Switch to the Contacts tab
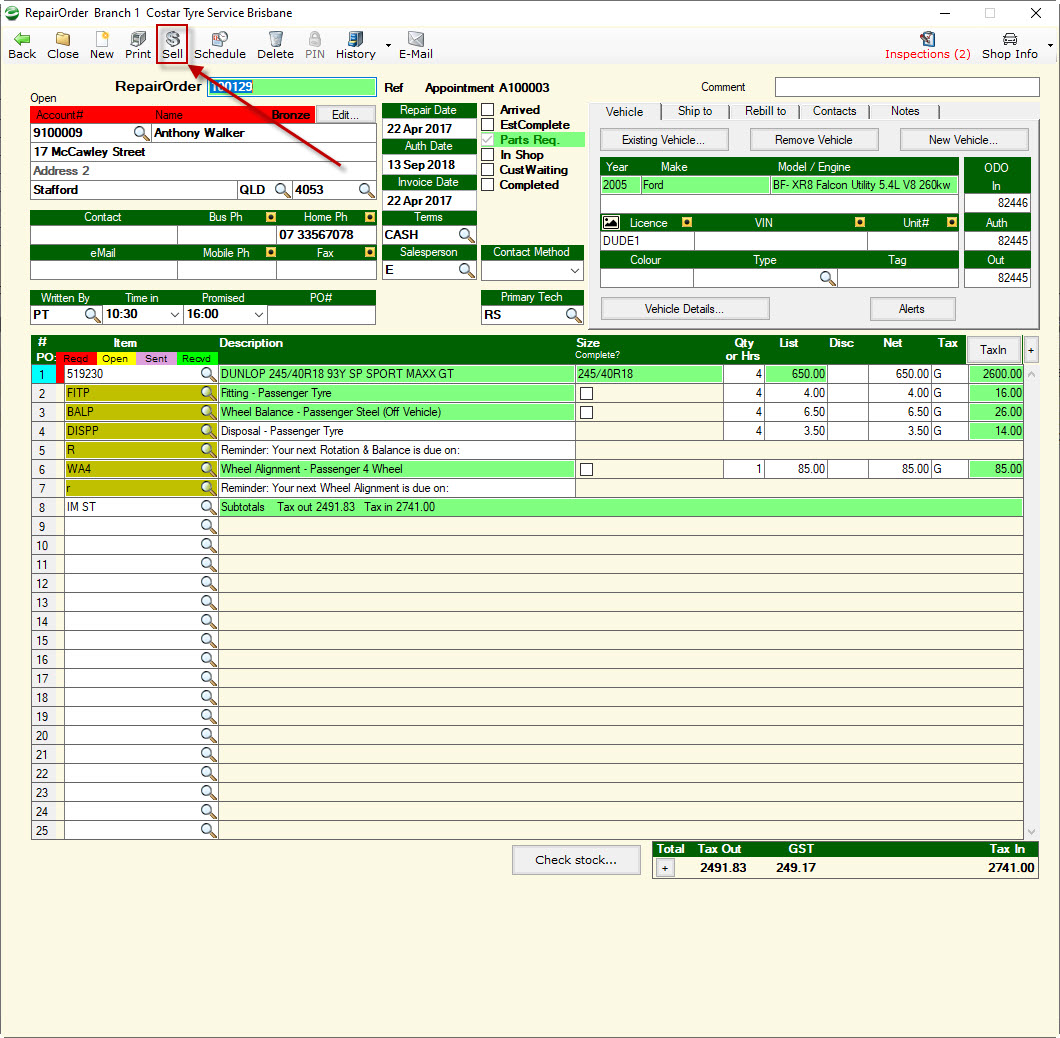This screenshot has height=1038, width=1060. click(834, 112)
